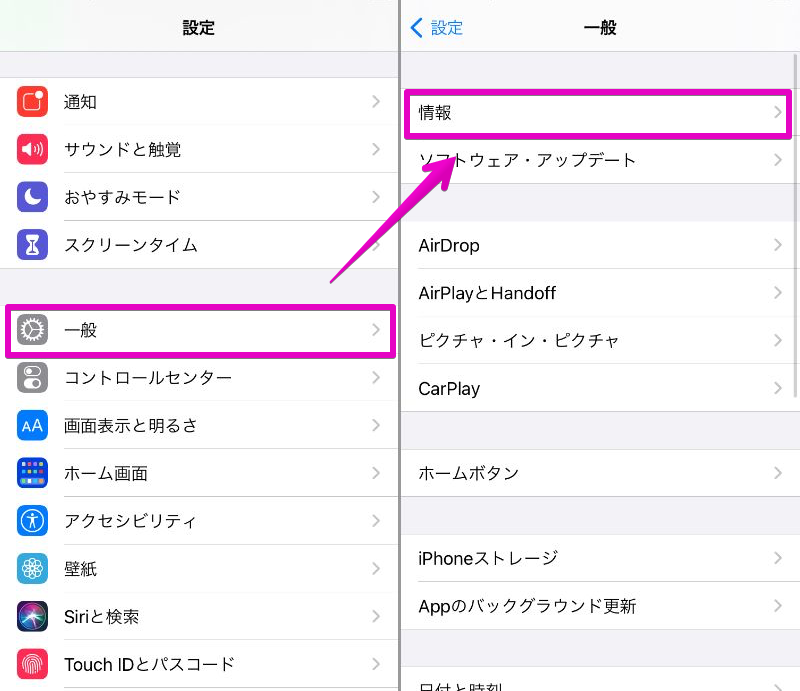The width and height of the screenshot is (800, 691).
Task: Select the サウンドと触覚 speaker icon
Action: 31,149
